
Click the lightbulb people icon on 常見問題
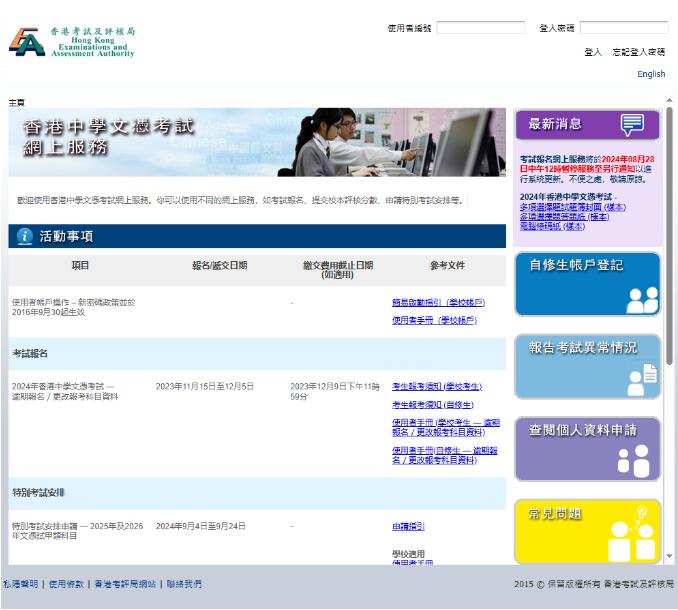click(632, 534)
